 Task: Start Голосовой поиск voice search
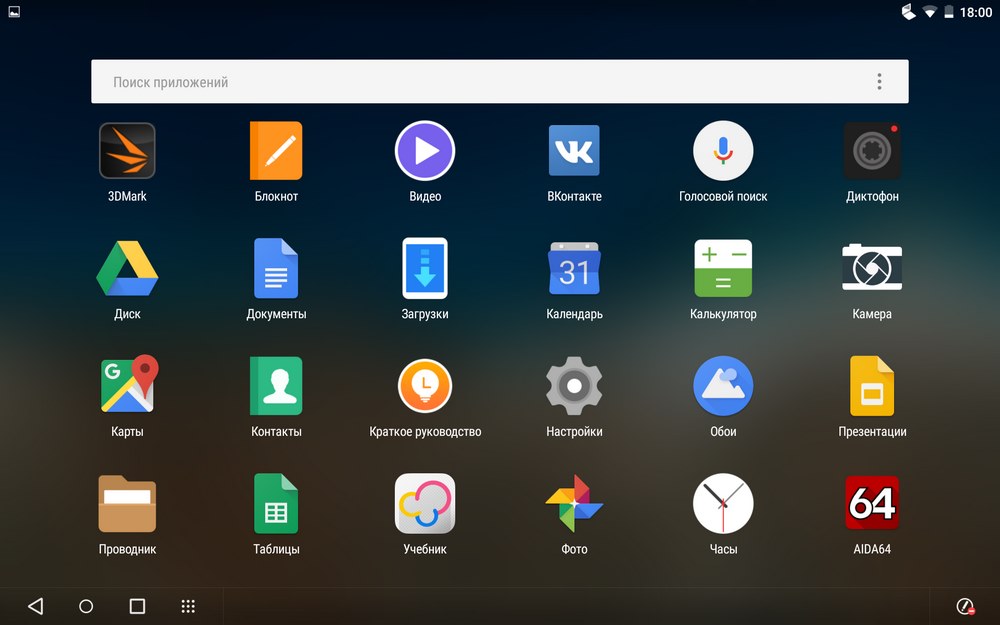723,151
